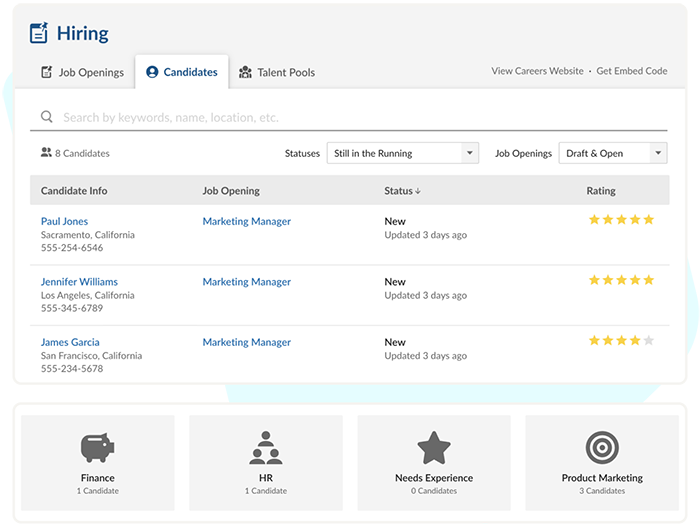The width and height of the screenshot is (700, 526).
Task: Set James Garcia rating to five stars
Action: (649, 340)
